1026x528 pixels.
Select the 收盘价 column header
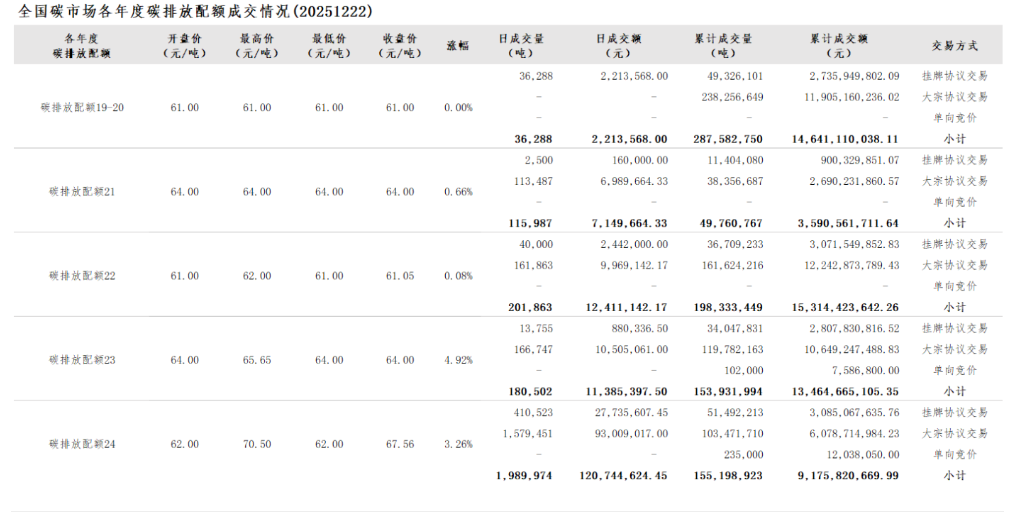pyautogui.click(x=400, y=46)
